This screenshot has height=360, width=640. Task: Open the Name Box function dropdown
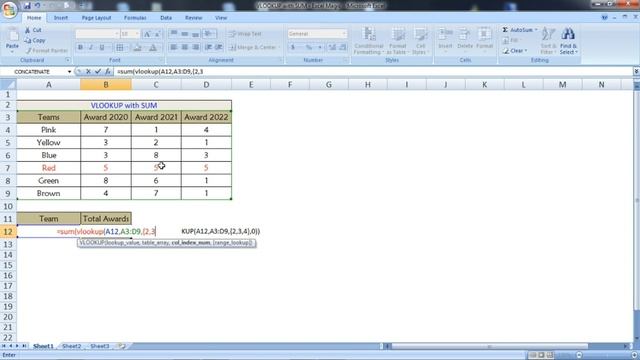click(x=69, y=71)
